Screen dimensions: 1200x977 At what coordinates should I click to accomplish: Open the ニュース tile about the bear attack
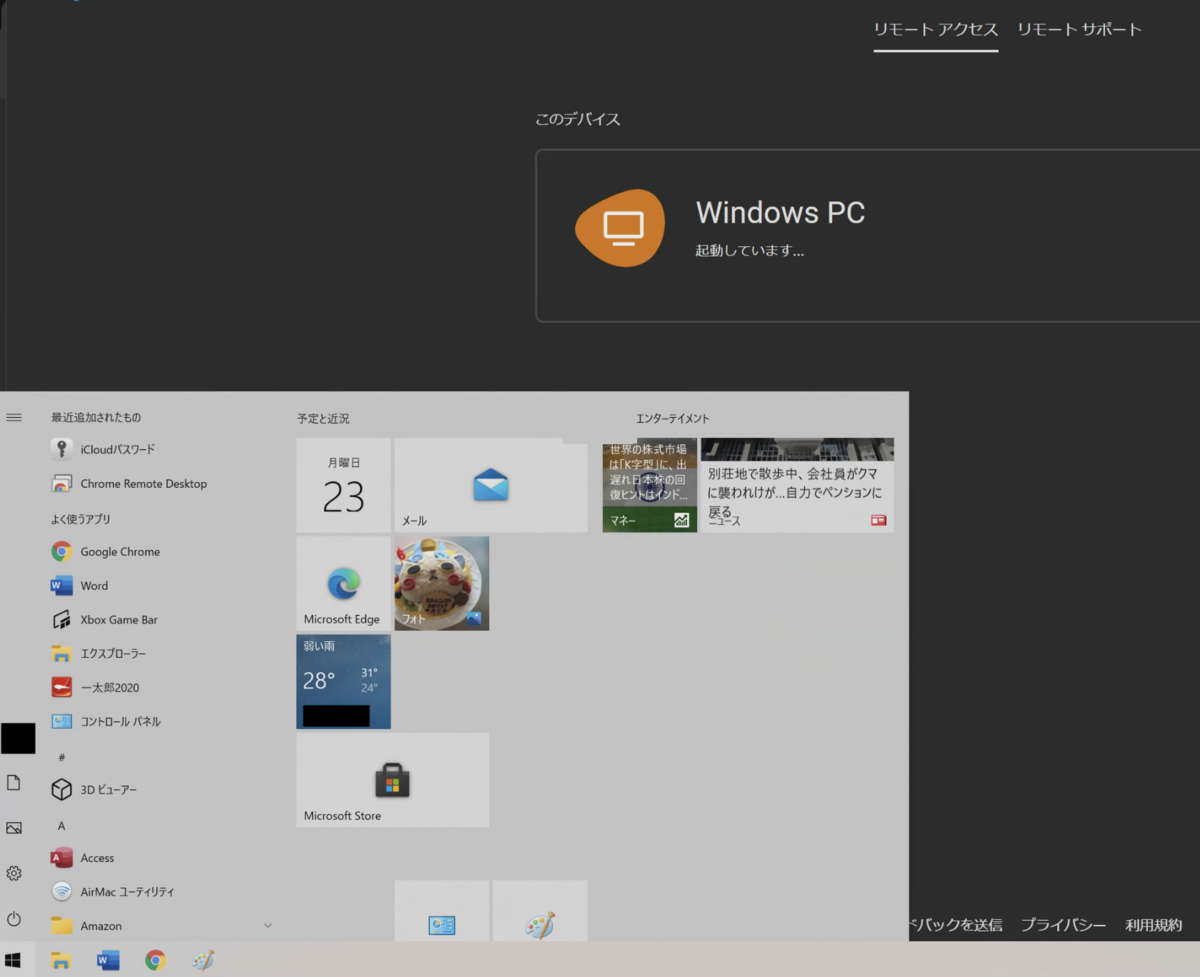coord(797,485)
